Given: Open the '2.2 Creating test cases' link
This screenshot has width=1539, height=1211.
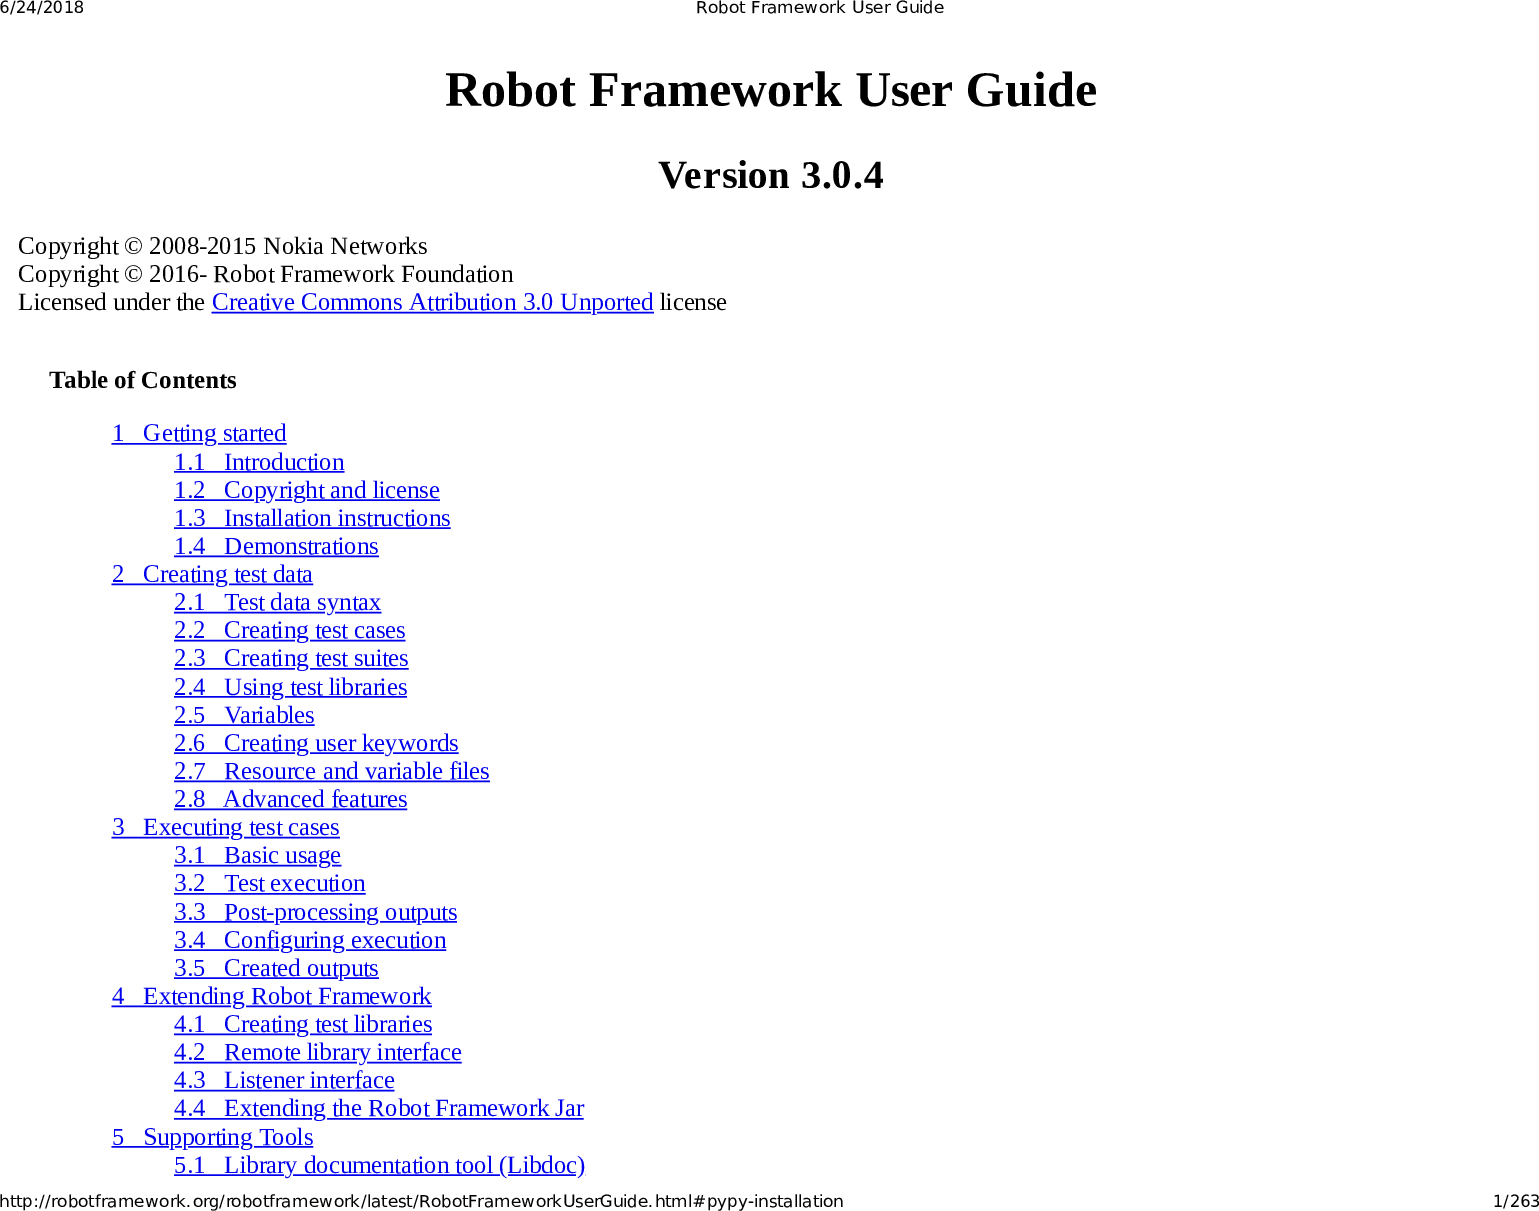Looking at the screenshot, I should point(289,630).
